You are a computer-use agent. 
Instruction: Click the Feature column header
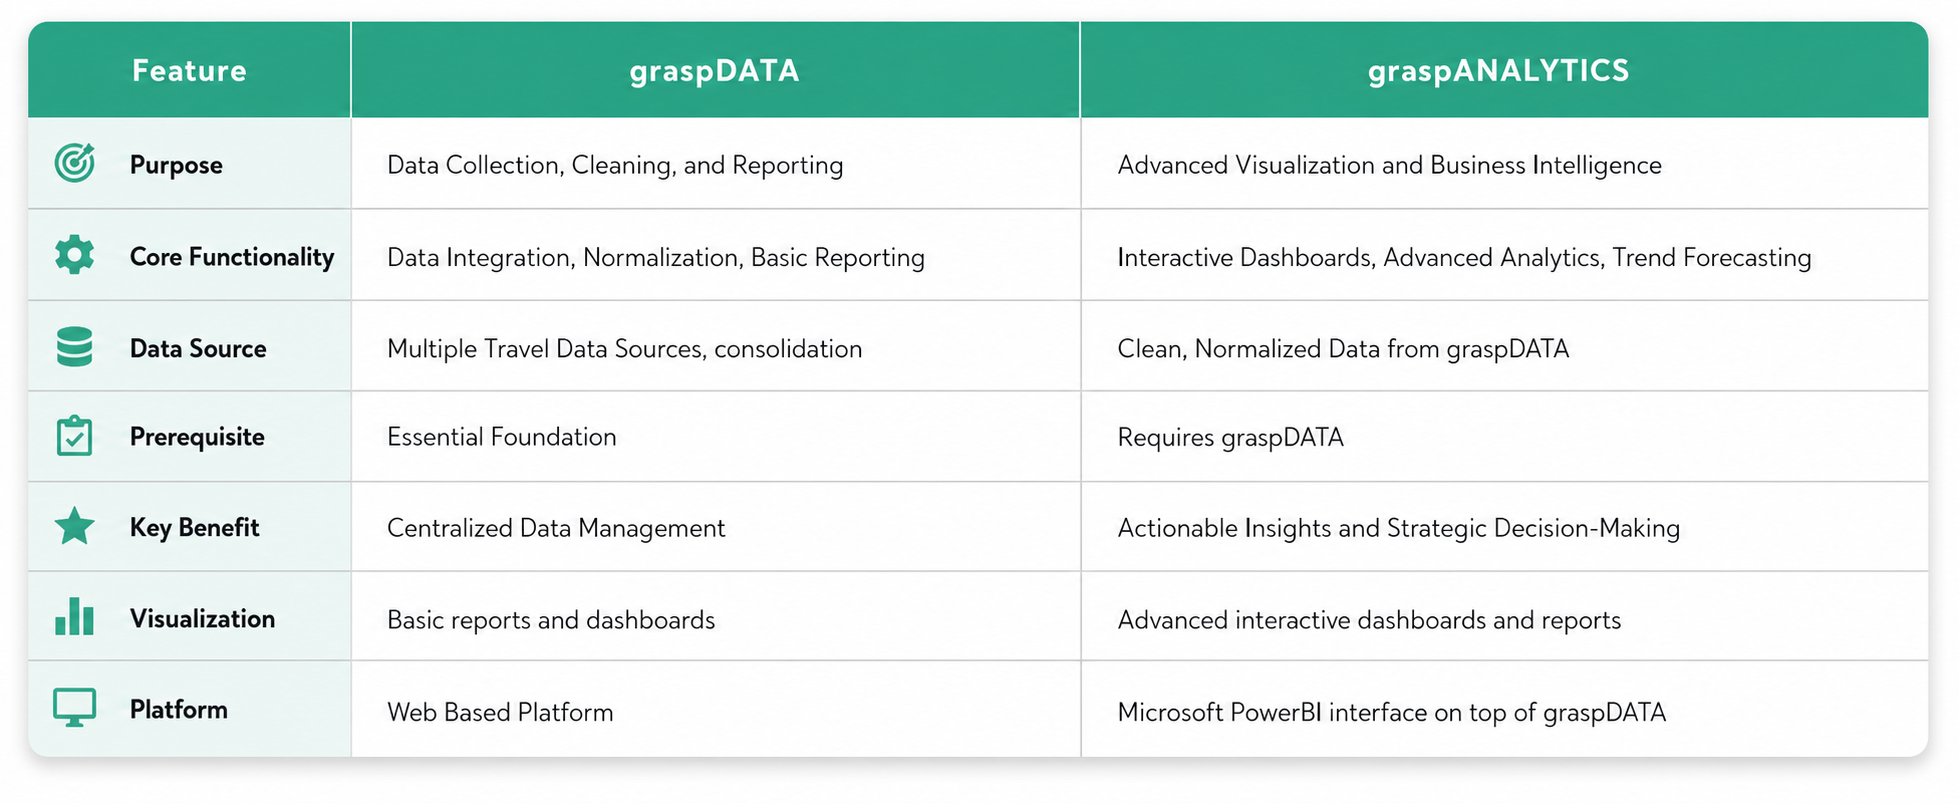(x=189, y=70)
